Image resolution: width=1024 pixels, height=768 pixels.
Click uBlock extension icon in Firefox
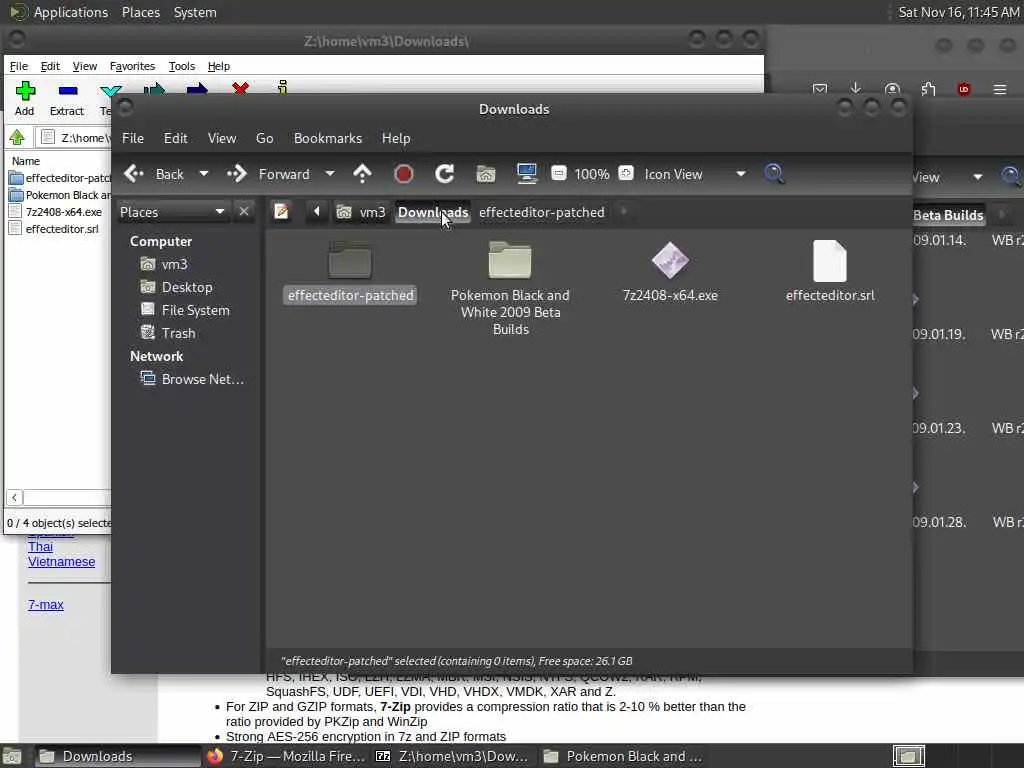pos(964,89)
